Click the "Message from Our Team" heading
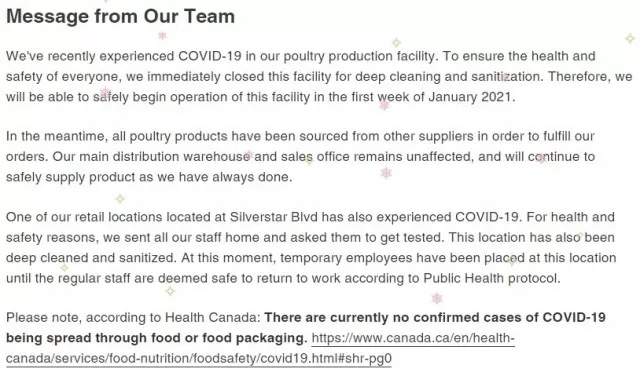Viewport: 640px width, 376px height. click(120, 17)
